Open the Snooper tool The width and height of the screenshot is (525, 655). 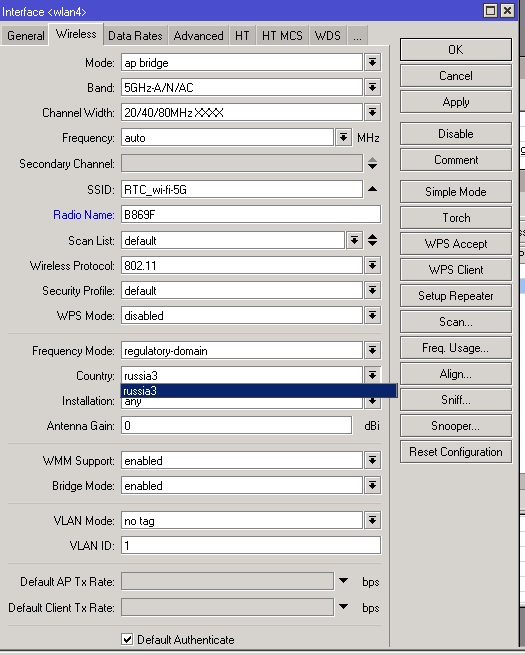point(456,426)
